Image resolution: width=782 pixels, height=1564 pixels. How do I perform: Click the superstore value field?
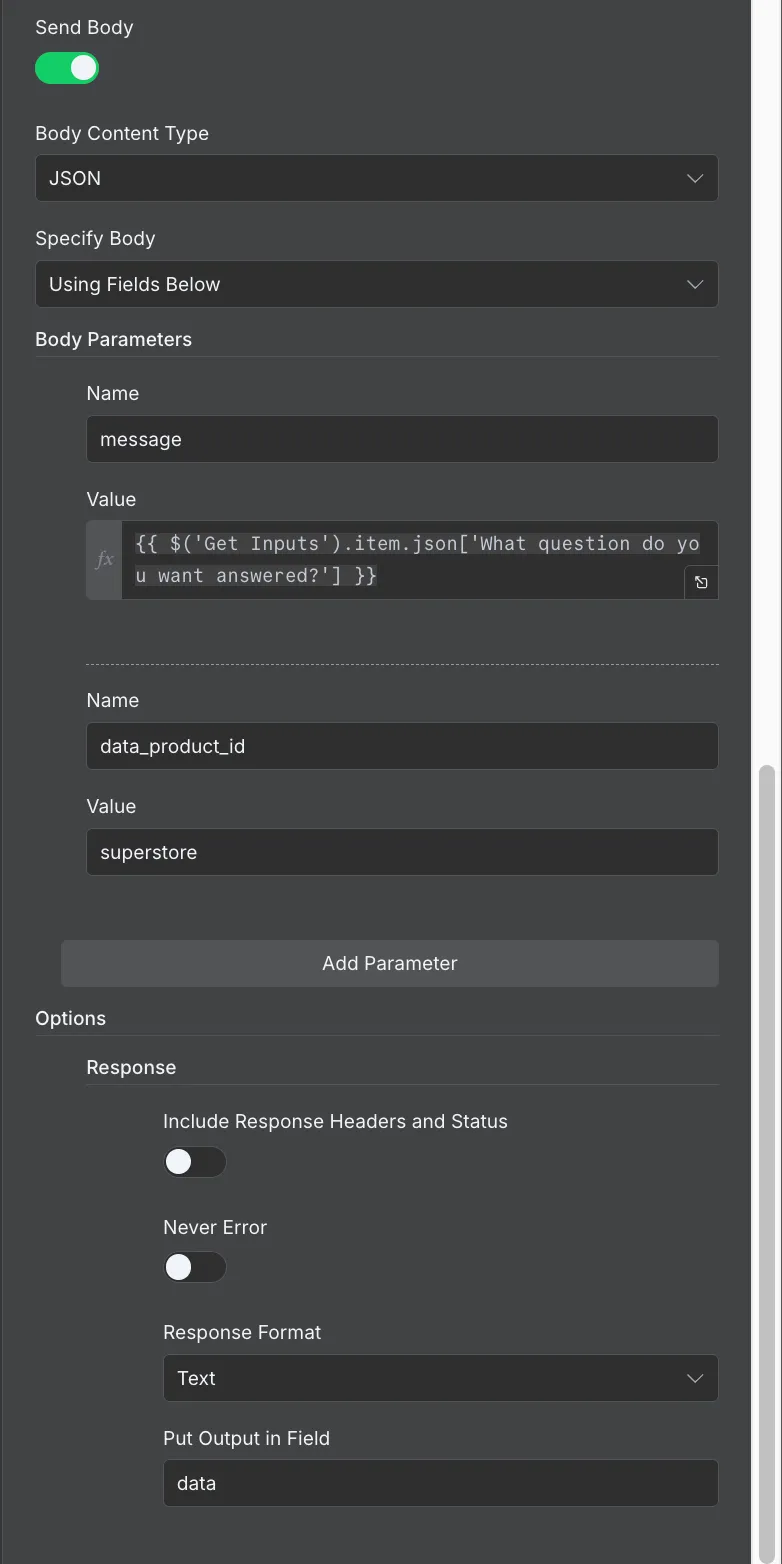tap(402, 852)
